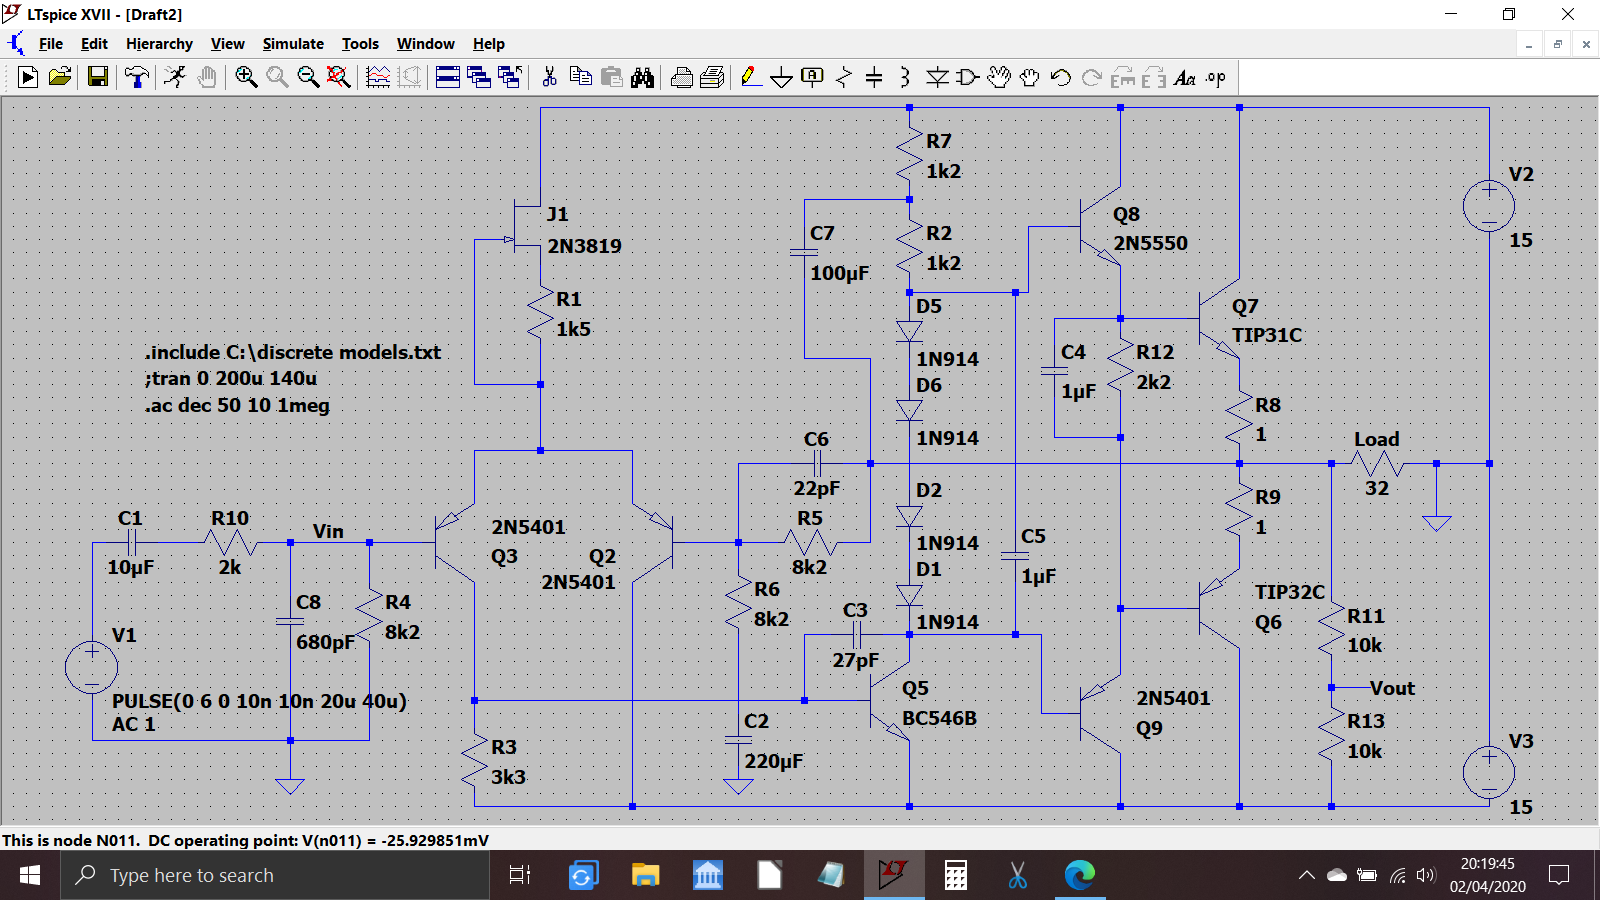1600x900 pixels.
Task: Select the Move tool open hand icon
Action: point(999,77)
